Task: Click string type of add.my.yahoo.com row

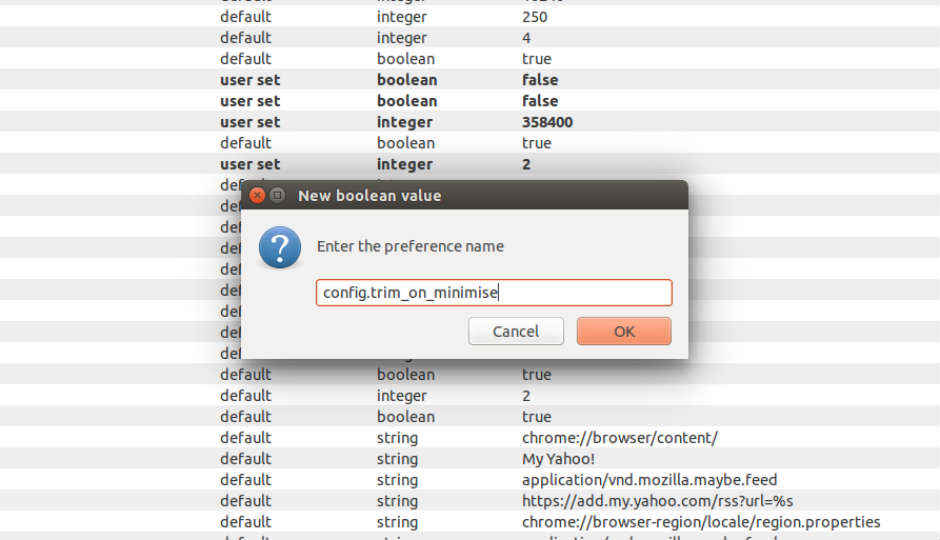Action: (x=397, y=501)
